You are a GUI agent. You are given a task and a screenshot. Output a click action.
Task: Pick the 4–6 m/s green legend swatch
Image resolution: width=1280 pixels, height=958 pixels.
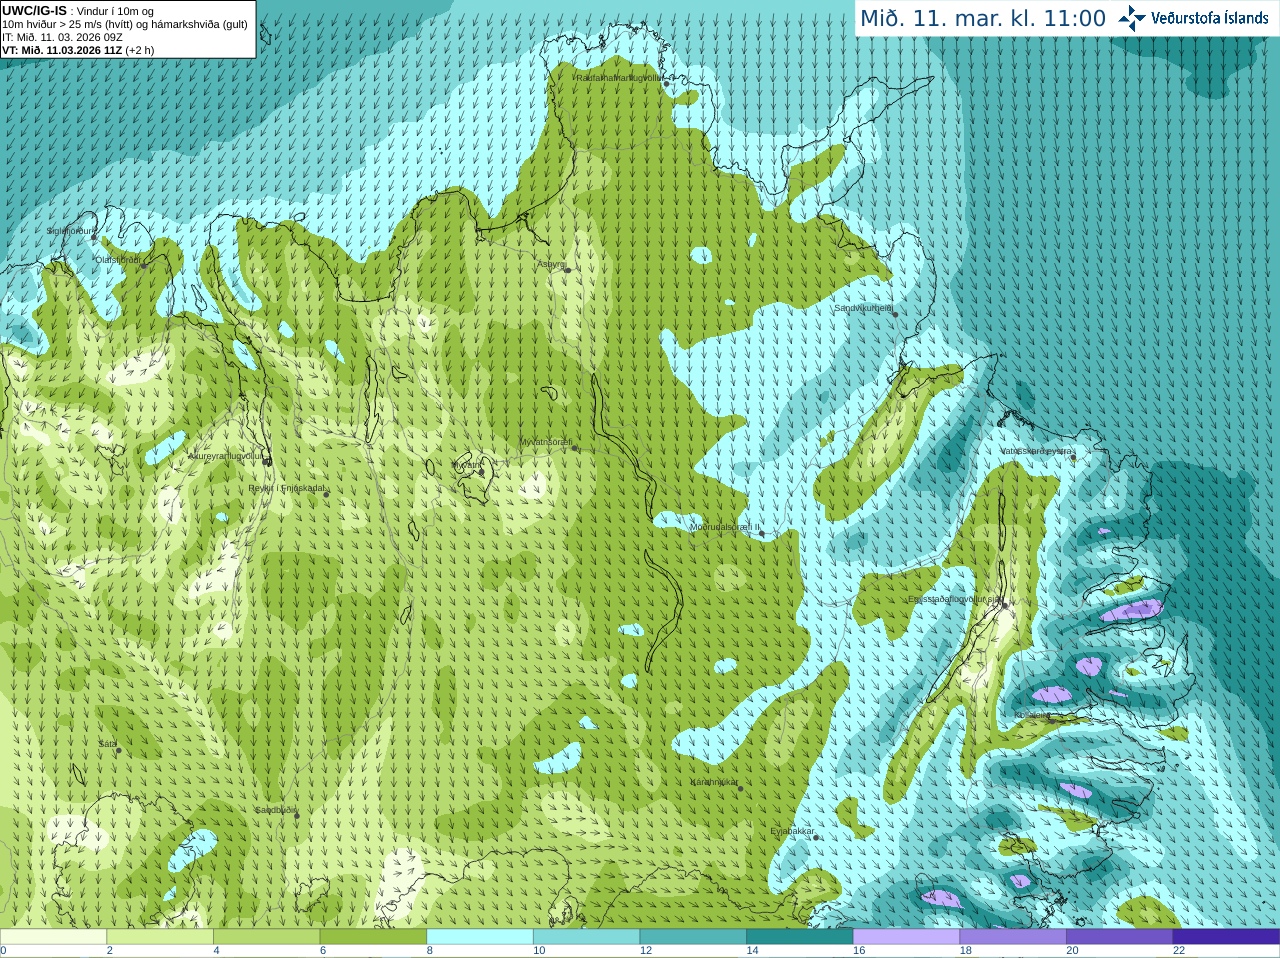[266, 937]
